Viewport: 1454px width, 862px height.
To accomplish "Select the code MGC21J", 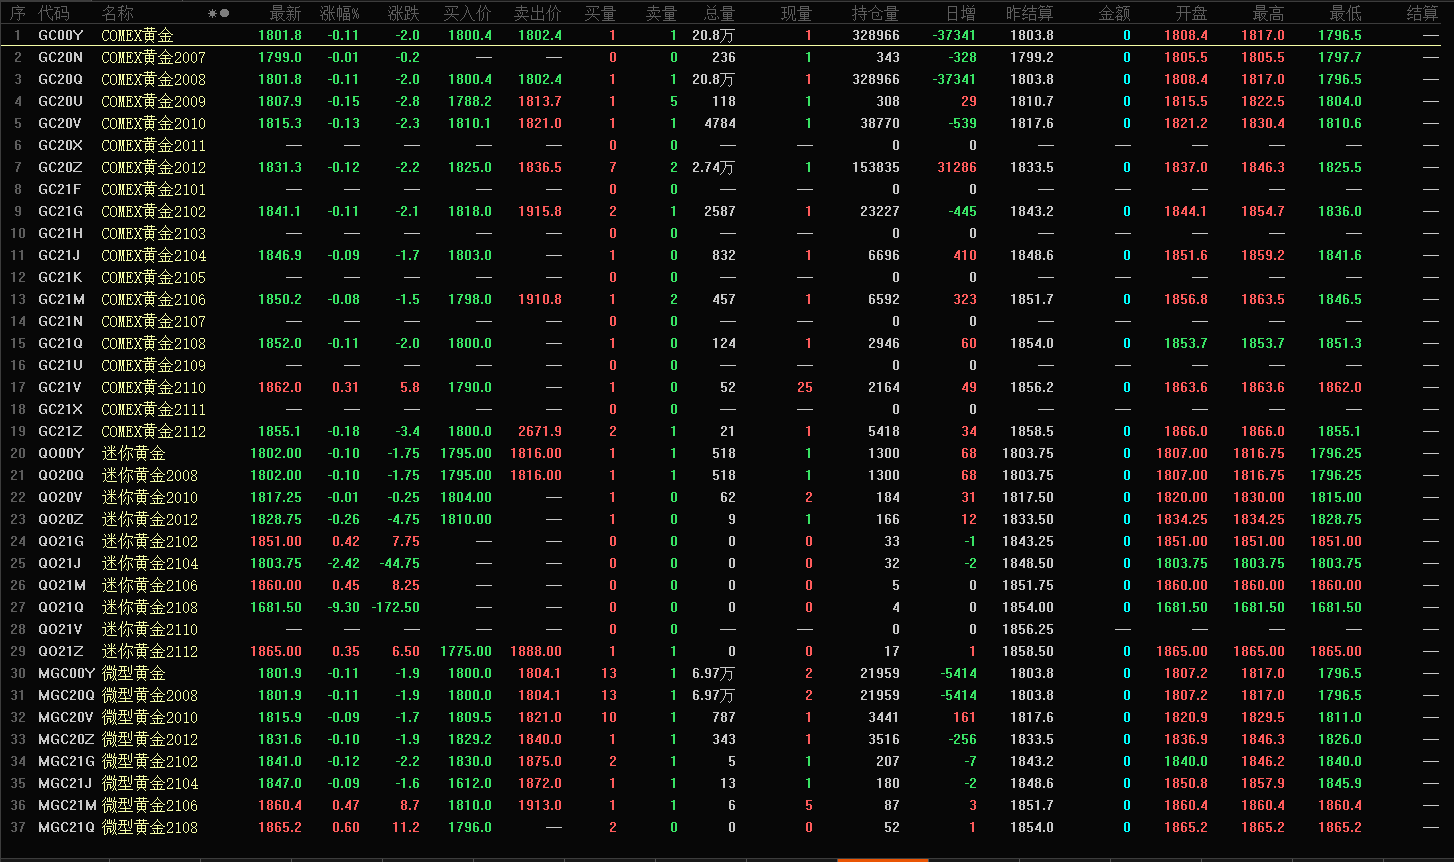I will [65, 783].
